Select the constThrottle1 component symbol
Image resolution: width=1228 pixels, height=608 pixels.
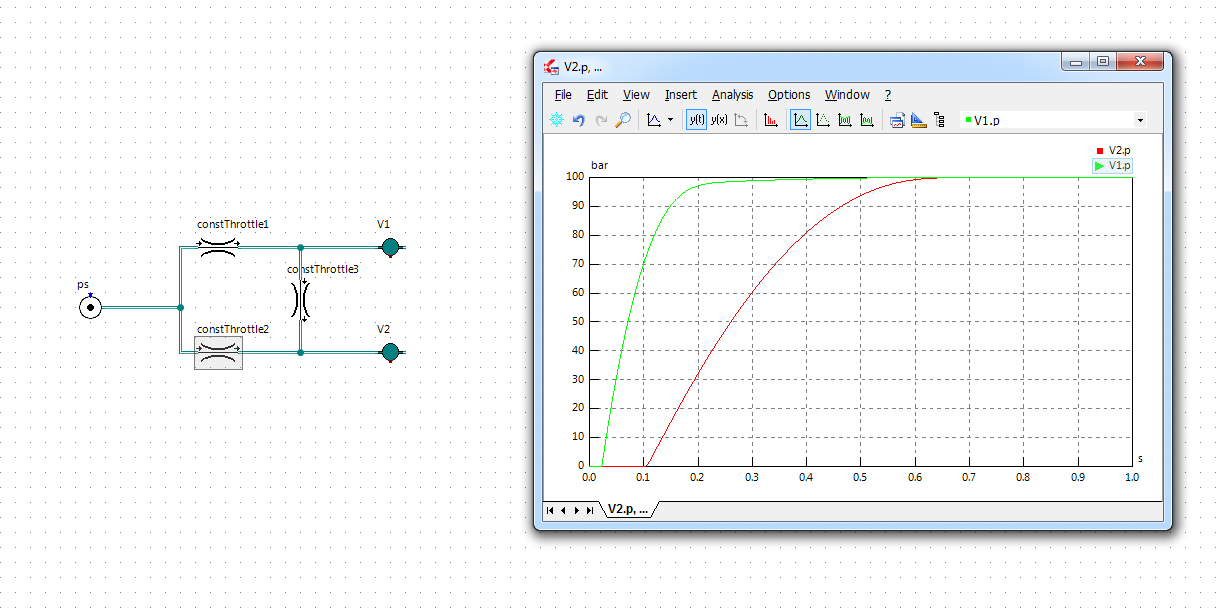219,247
